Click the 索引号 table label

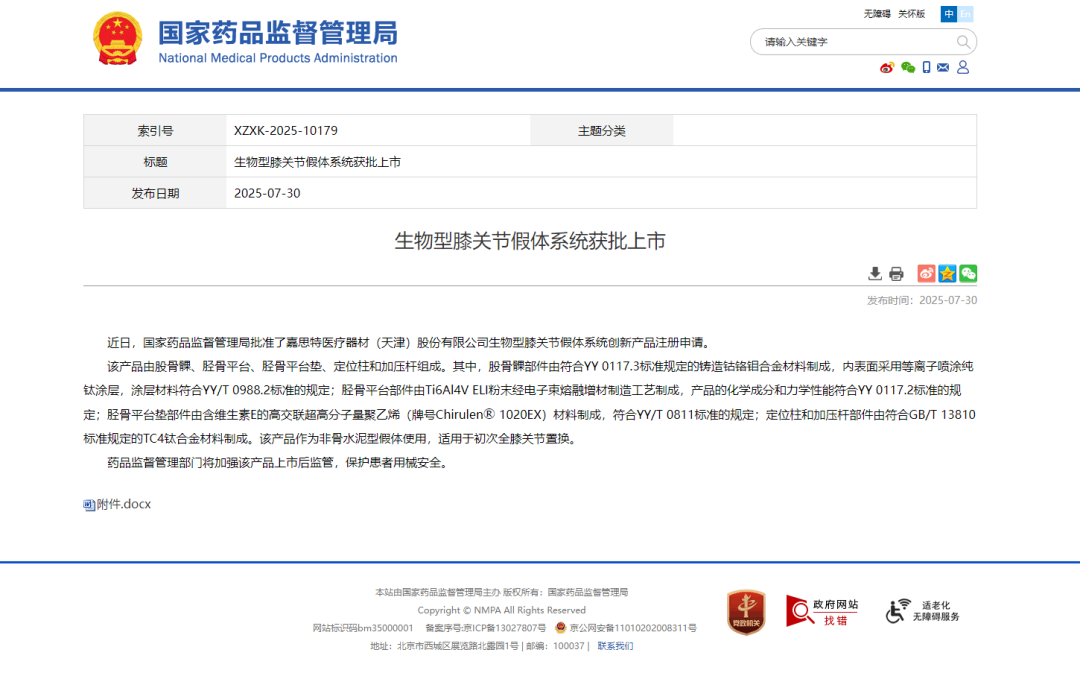click(x=155, y=131)
